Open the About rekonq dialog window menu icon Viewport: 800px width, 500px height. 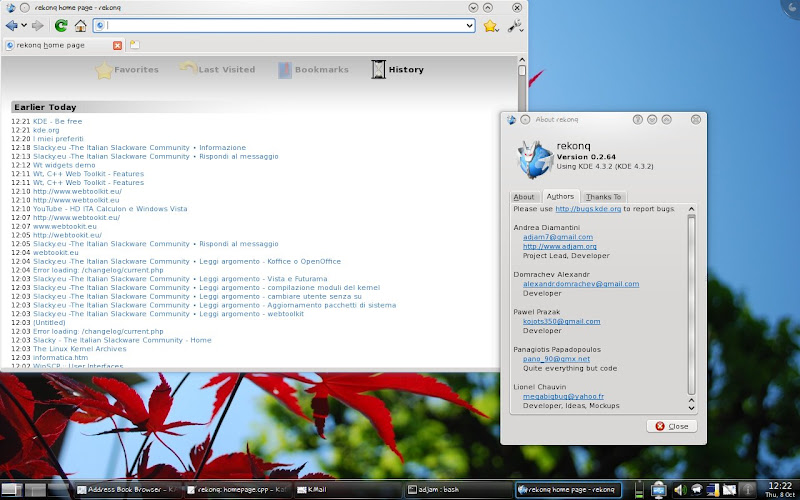tap(511, 120)
